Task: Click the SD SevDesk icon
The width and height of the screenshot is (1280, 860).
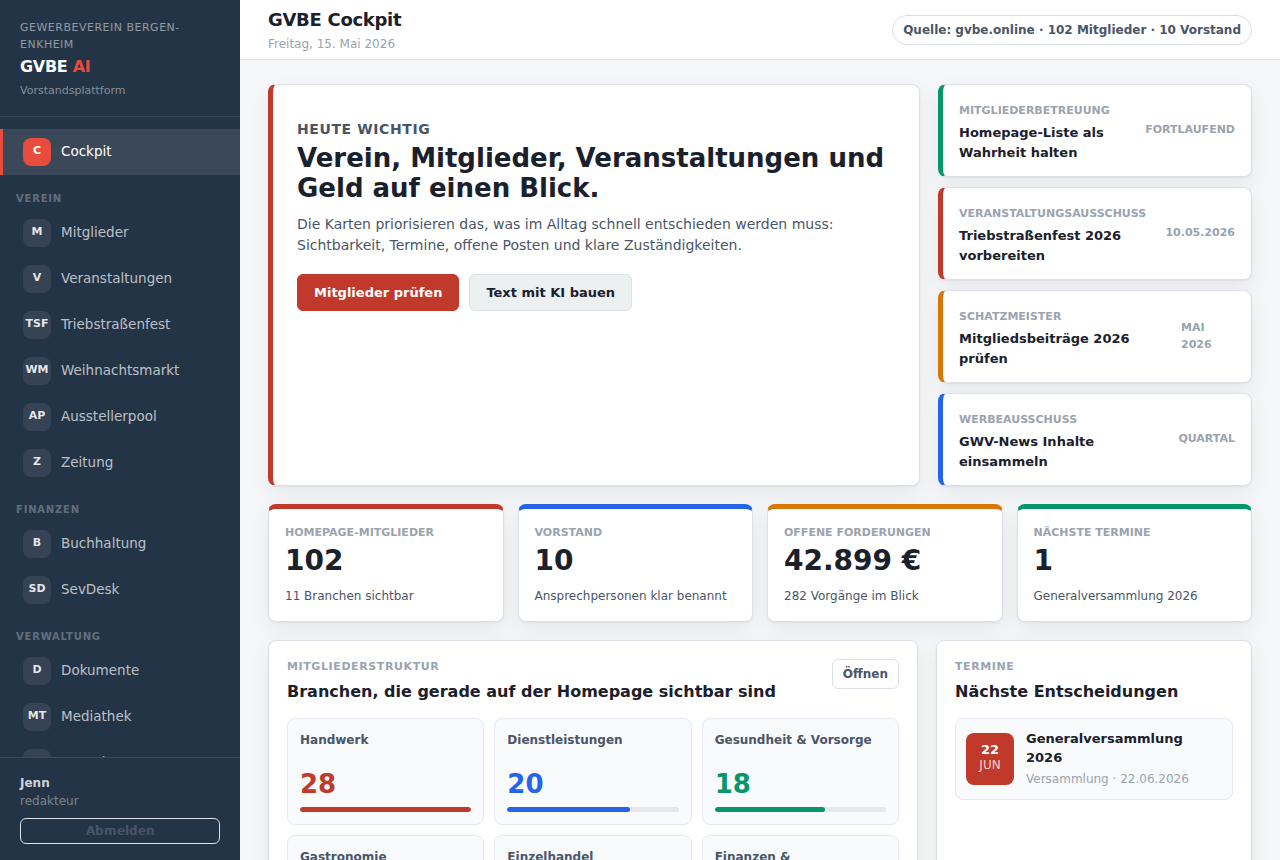Action: click(37, 589)
